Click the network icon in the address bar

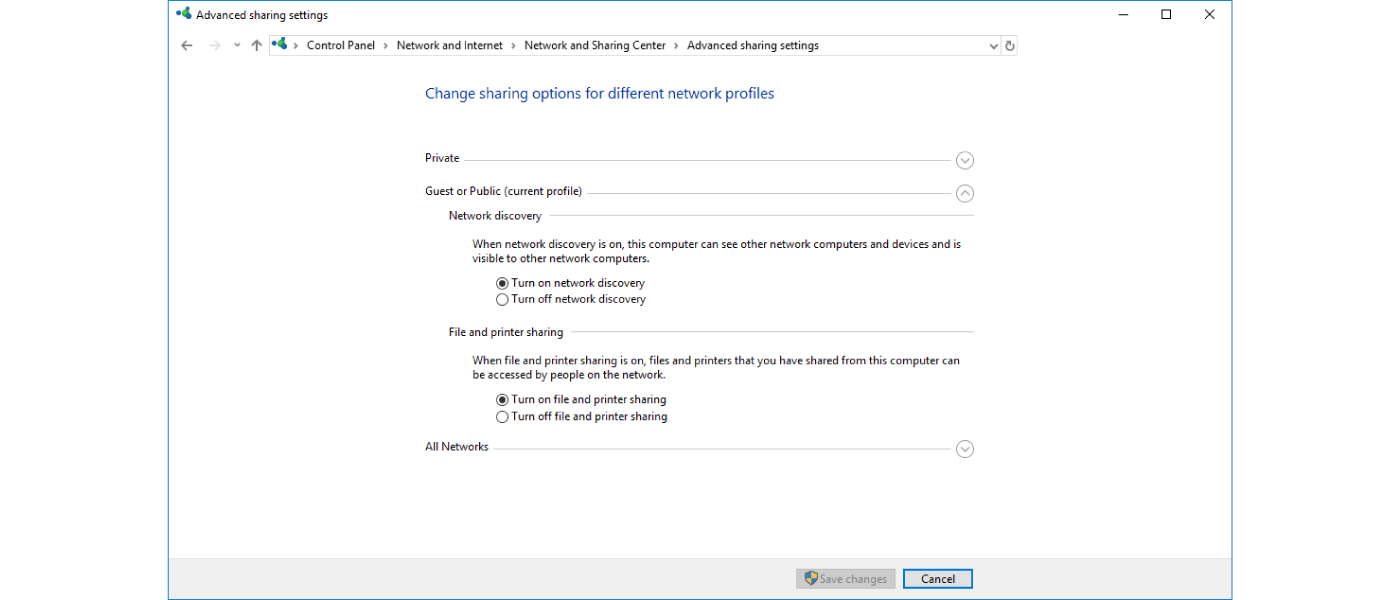tap(279, 45)
